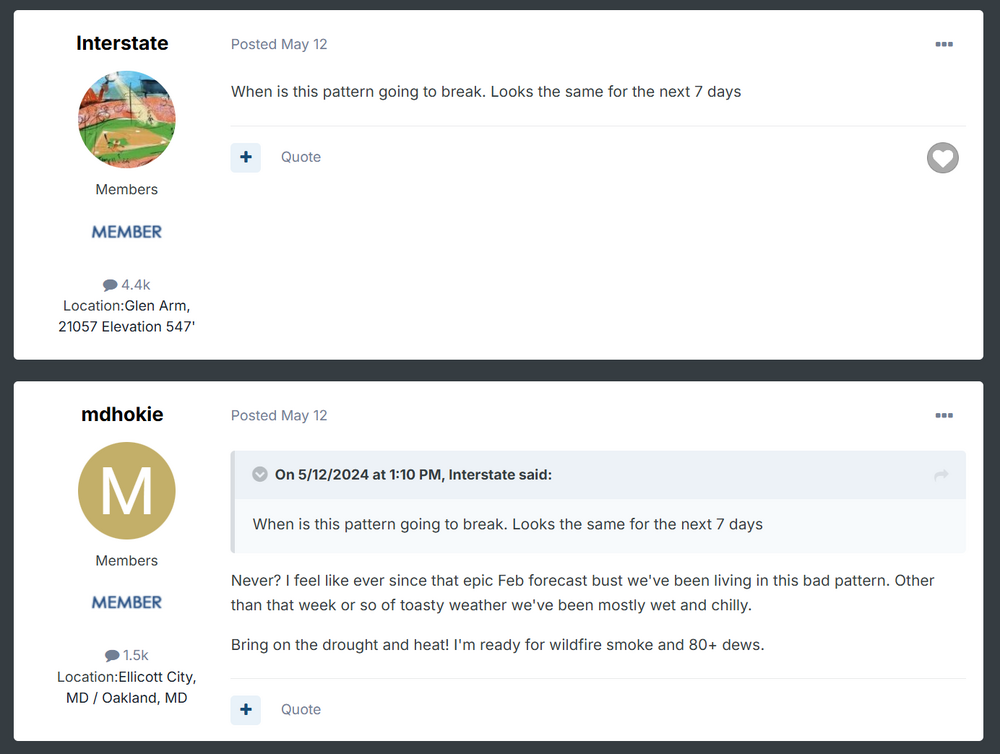Open the options menu on mdhokie's post
The image size is (1000, 754).
coord(944,415)
